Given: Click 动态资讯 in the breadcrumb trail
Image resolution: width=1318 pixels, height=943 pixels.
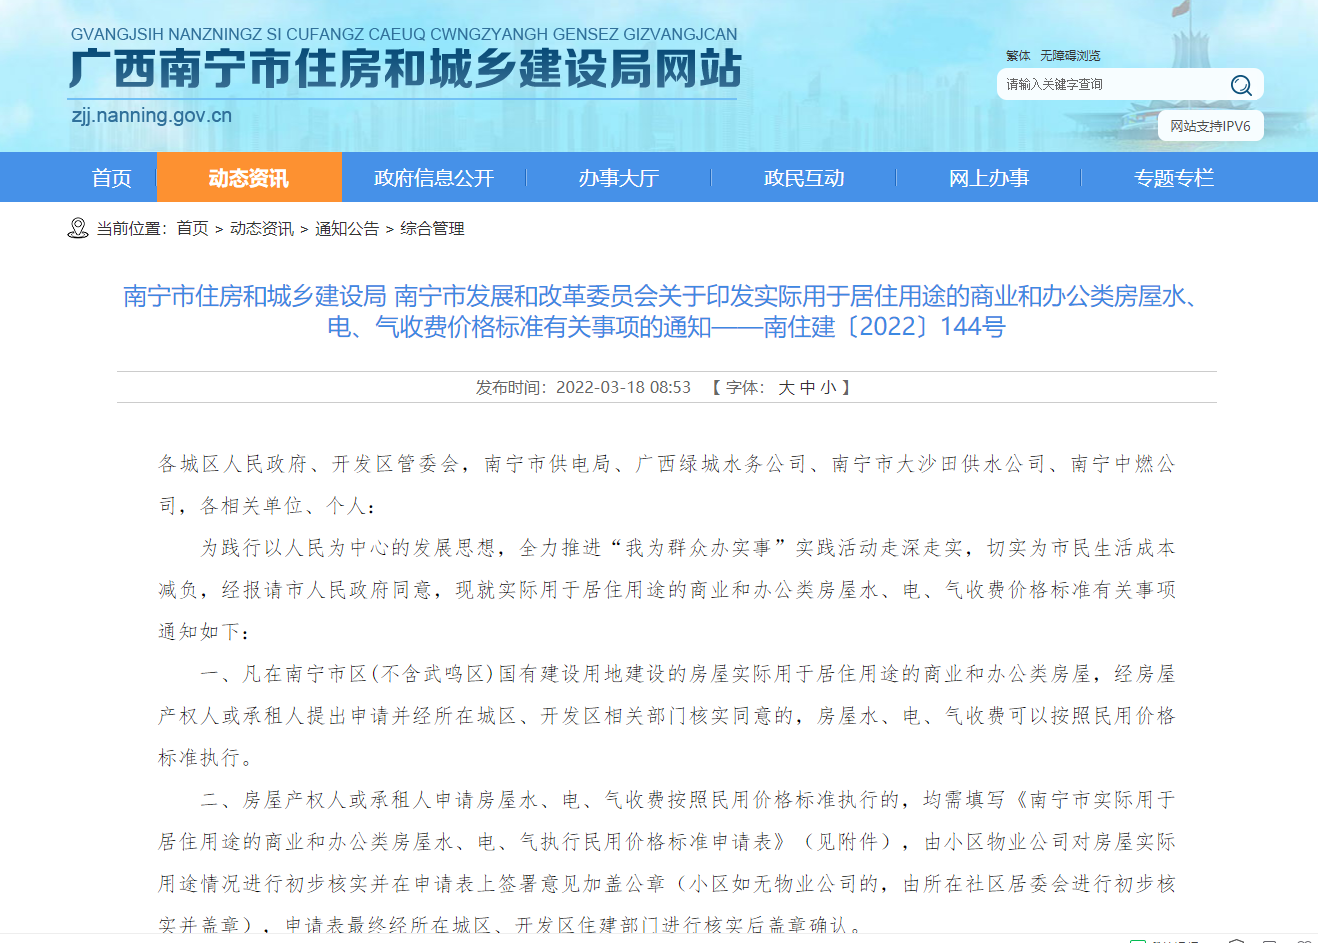Looking at the screenshot, I should click(x=262, y=229).
